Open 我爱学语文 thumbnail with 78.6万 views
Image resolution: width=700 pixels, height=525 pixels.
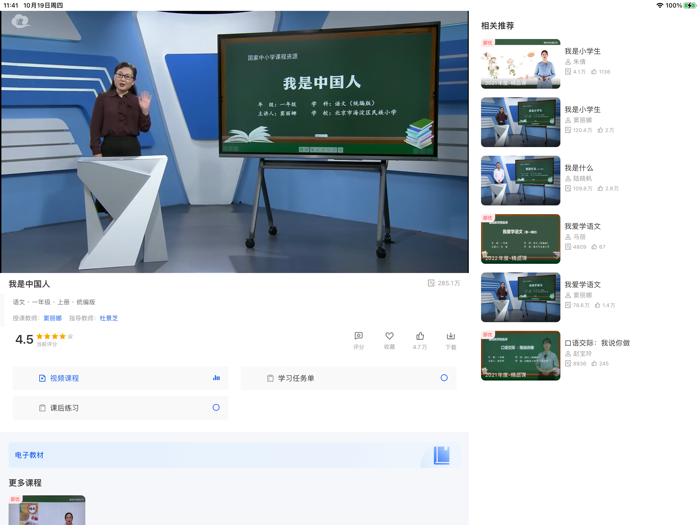[521, 297]
